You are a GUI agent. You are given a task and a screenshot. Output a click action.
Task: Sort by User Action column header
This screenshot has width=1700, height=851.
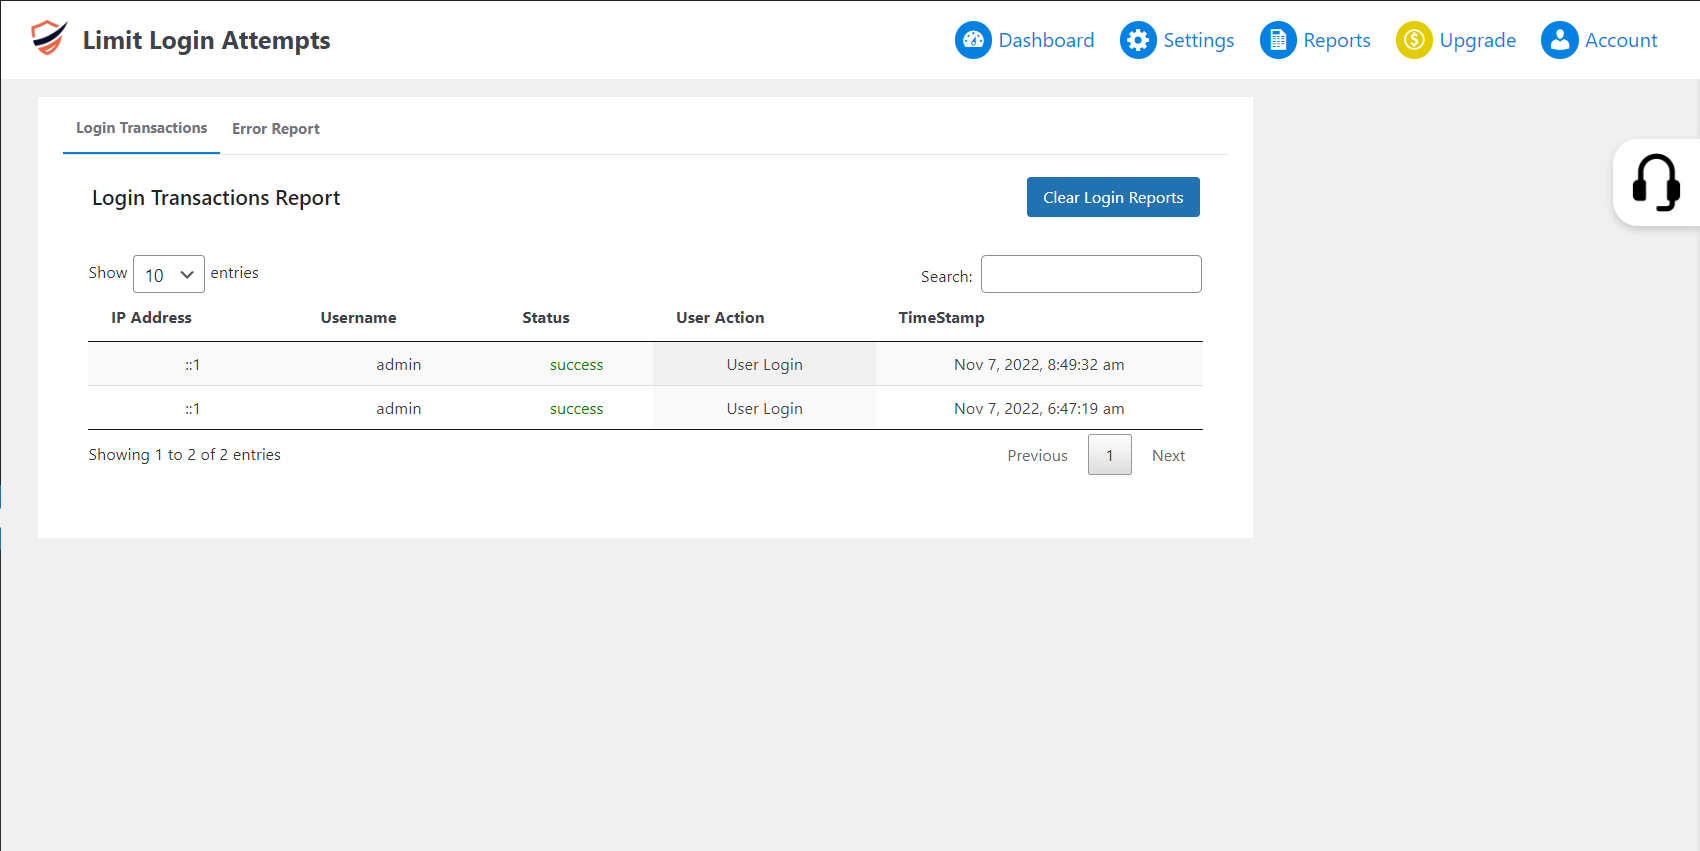[x=720, y=317]
